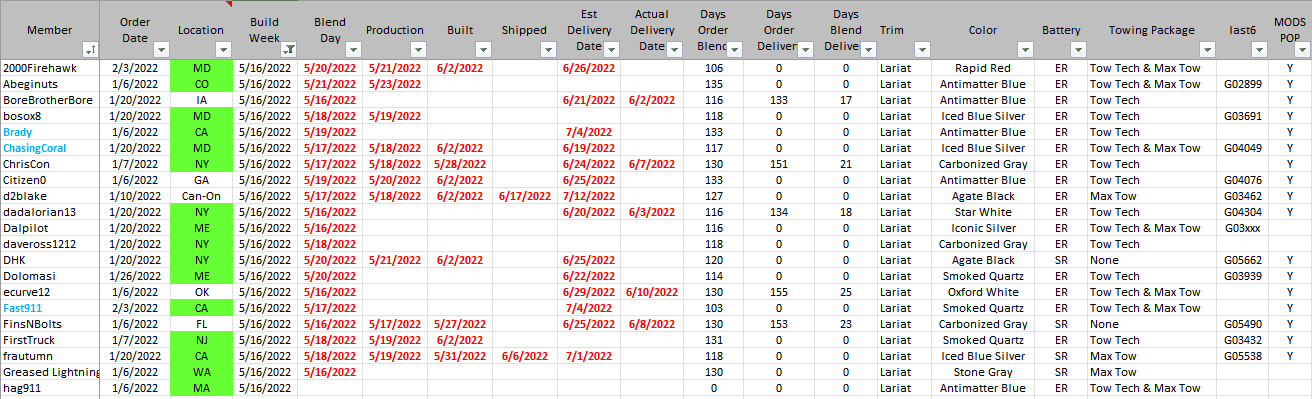
Task: Expand the Est Delivery Date filter
Action: pyautogui.click(x=611, y=49)
